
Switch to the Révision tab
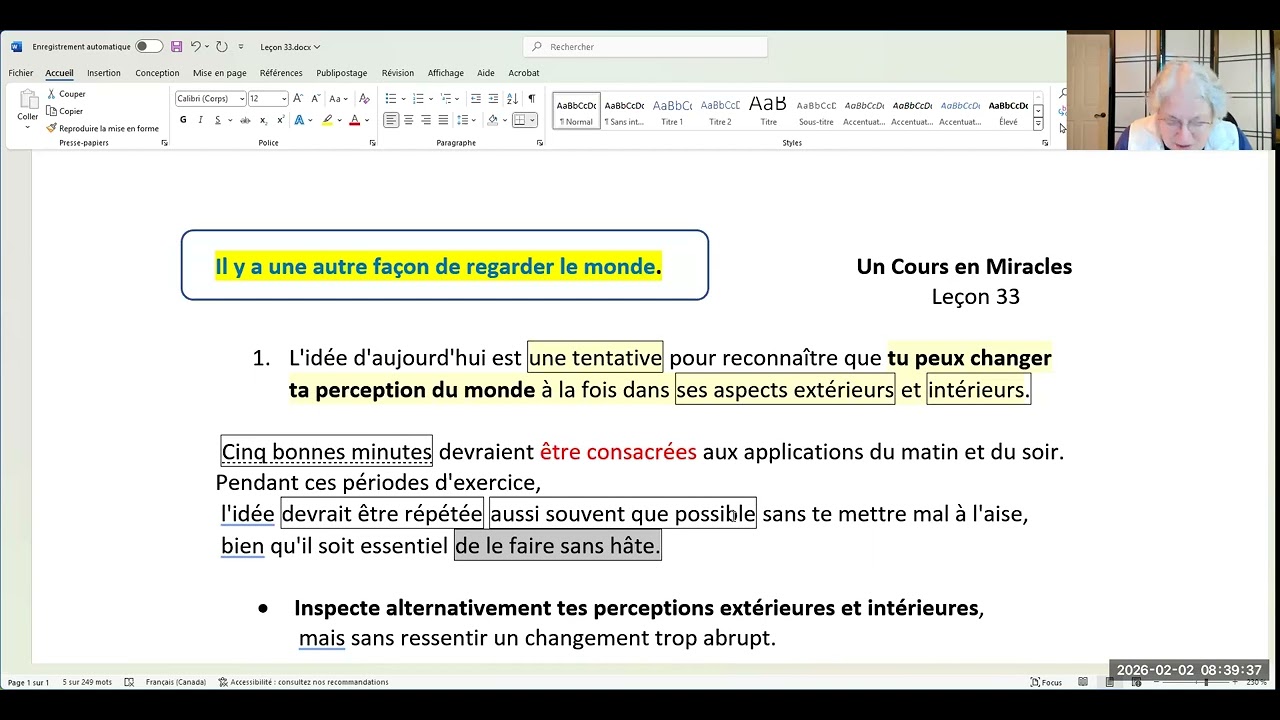(397, 73)
